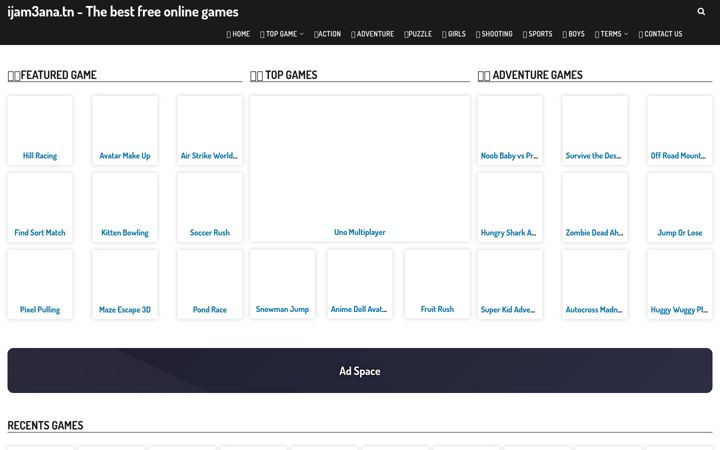Viewport: 720px width, 450px height.
Task: Open the Action category
Action: (x=327, y=34)
